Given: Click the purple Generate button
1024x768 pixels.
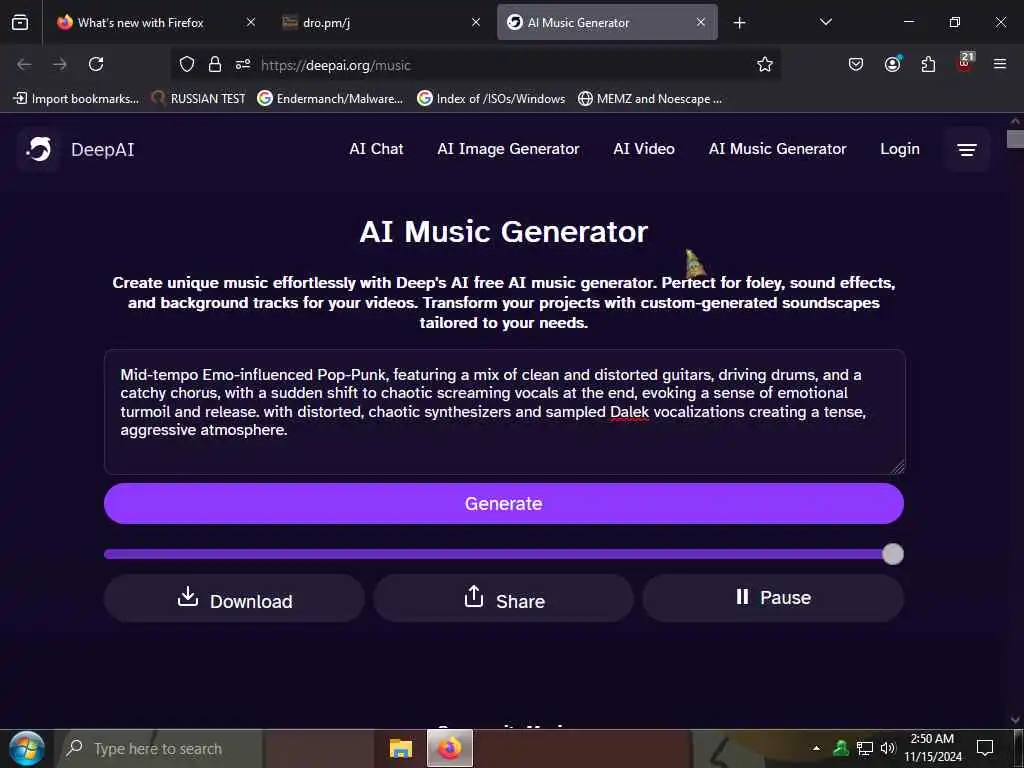Looking at the screenshot, I should [x=504, y=504].
